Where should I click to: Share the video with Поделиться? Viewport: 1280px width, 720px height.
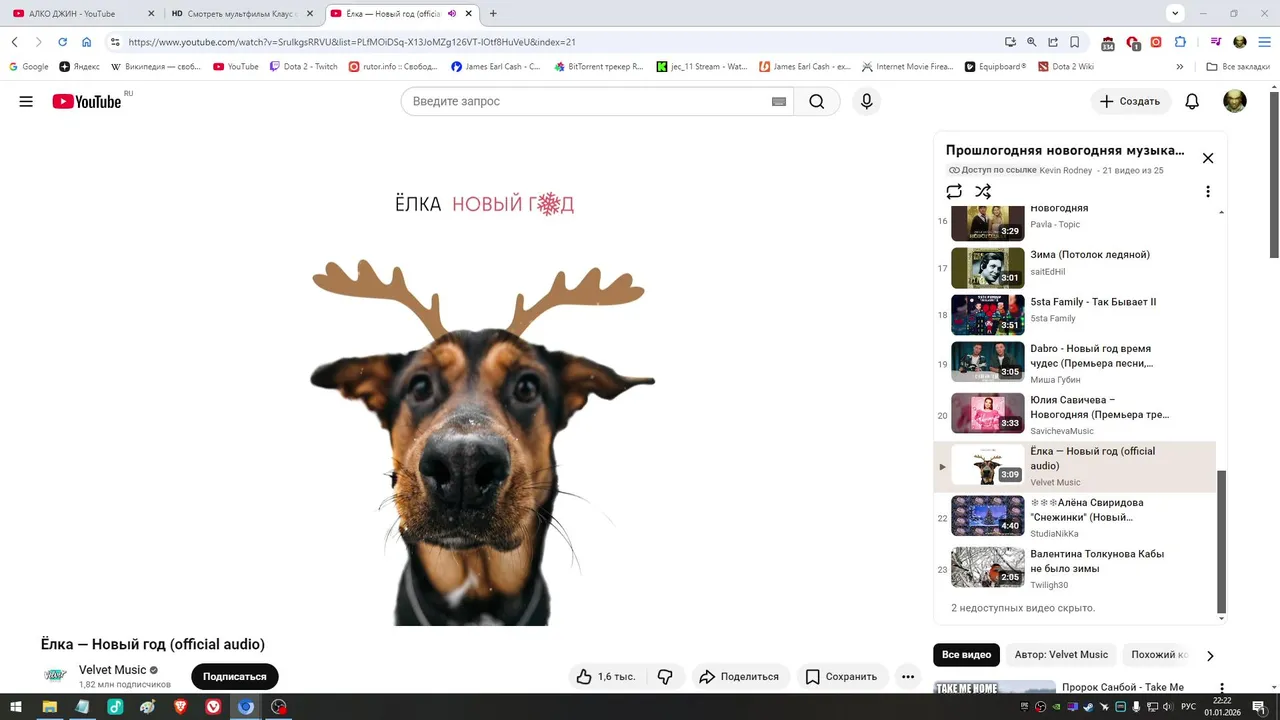(739, 677)
